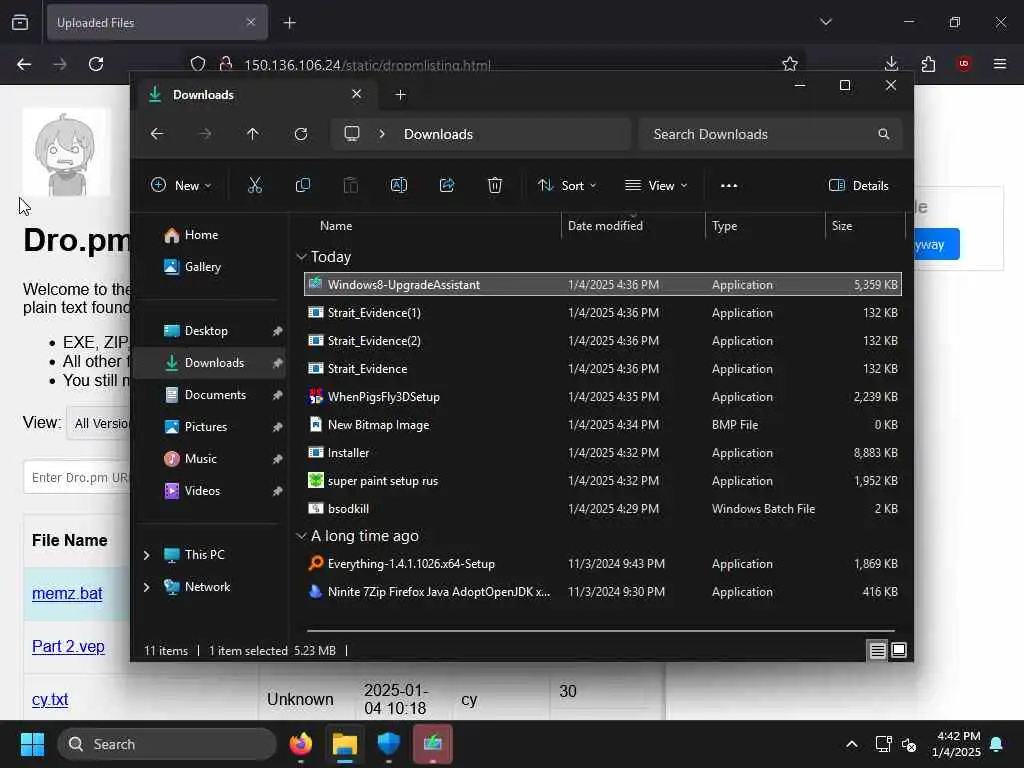The width and height of the screenshot is (1024, 768).
Task: Open the See more three-dots menu
Action: [729, 185]
